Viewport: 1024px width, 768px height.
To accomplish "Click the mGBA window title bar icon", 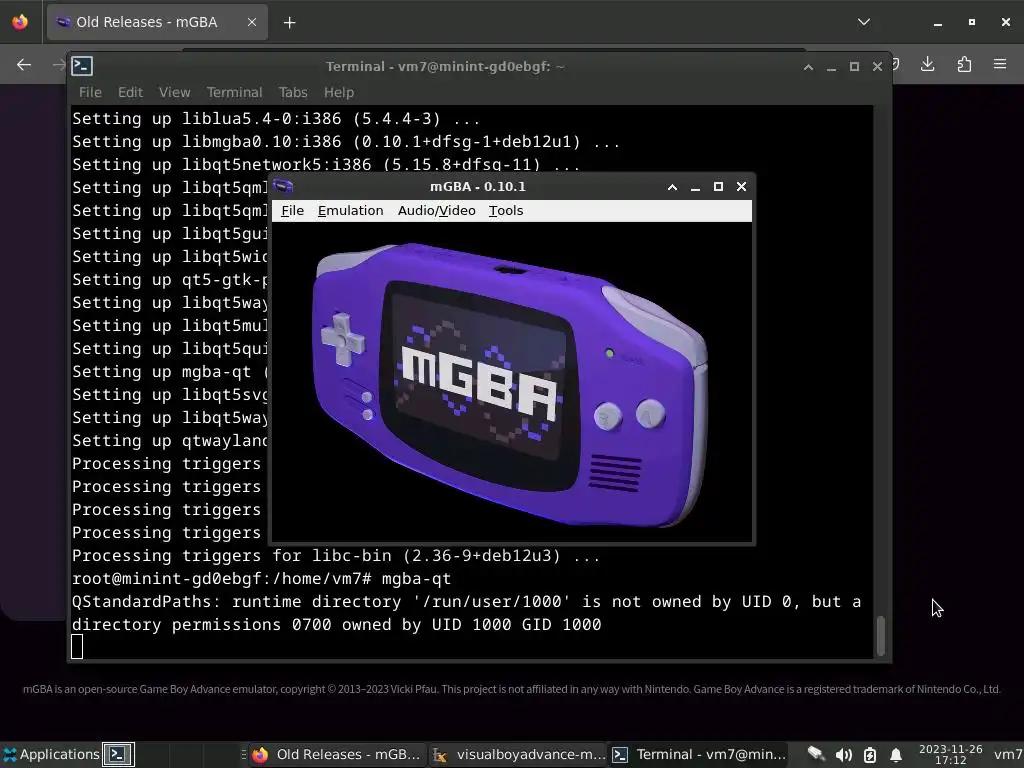I will pyautogui.click(x=283, y=187).
